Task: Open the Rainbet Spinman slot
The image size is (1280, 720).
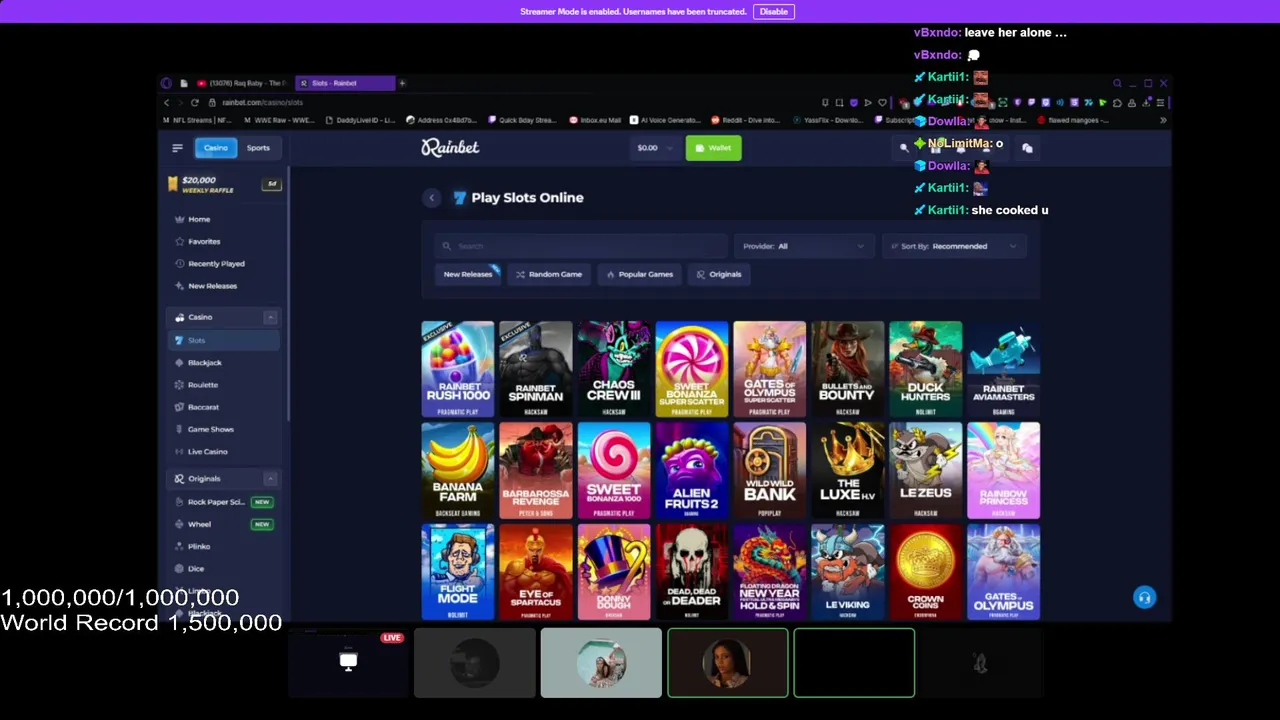Action: 536,369
